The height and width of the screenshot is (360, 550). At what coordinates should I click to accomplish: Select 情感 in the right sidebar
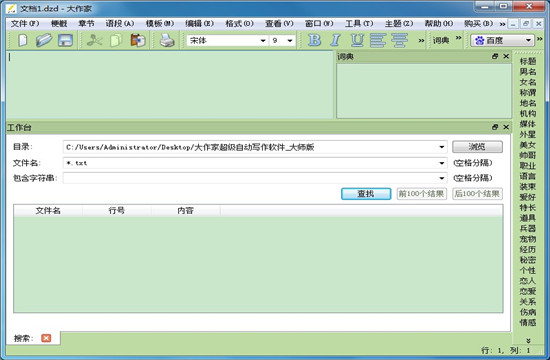[528, 322]
